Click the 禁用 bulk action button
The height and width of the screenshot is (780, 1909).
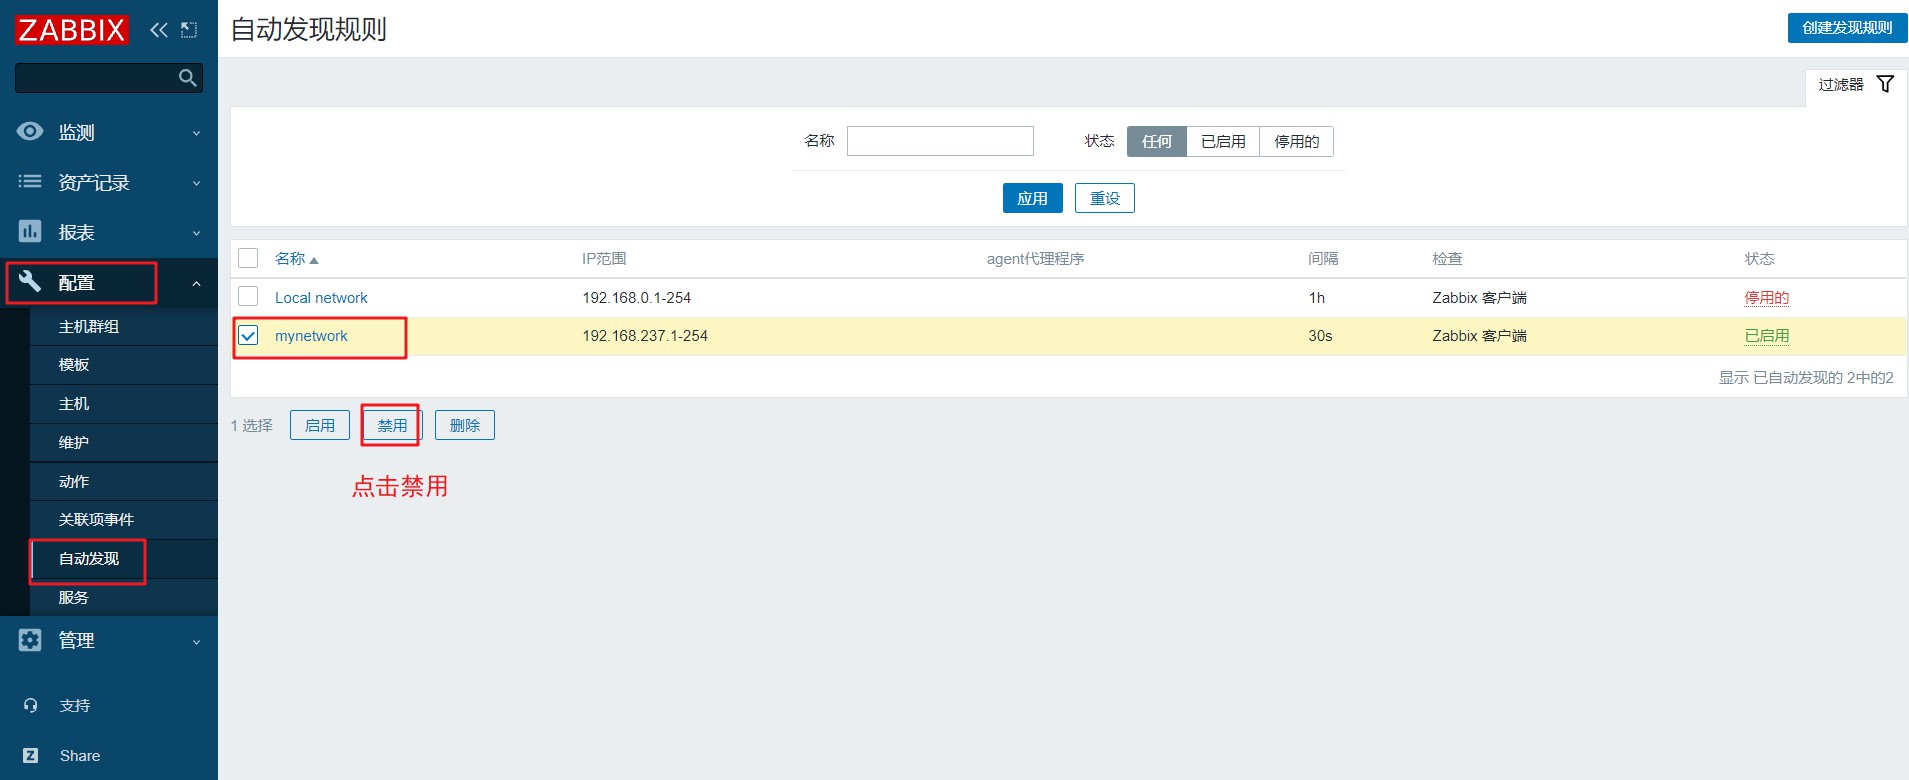392,425
